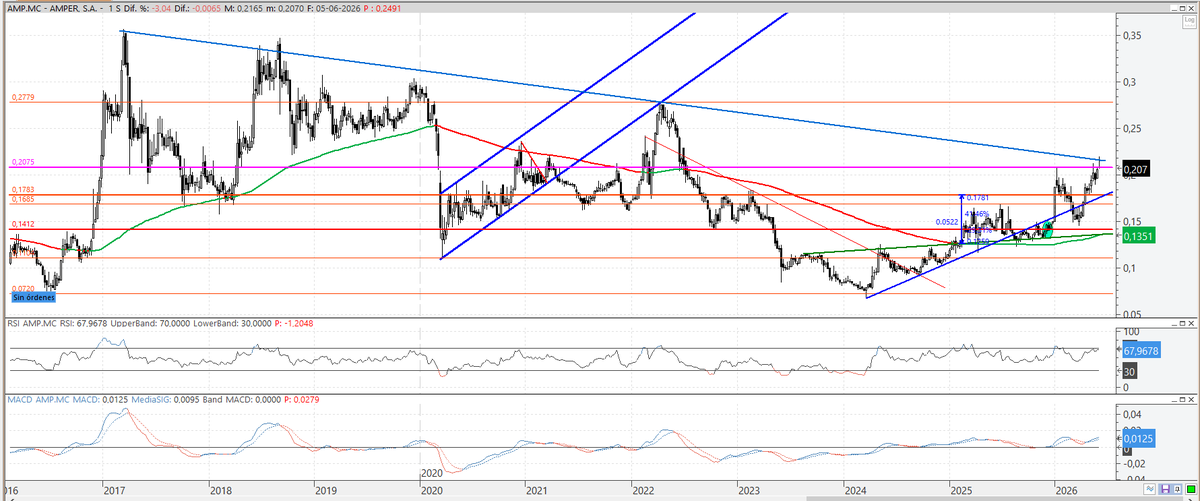Click the 2017 year mark on the time axis
This screenshot has width=1200, height=501.
[115, 490]
